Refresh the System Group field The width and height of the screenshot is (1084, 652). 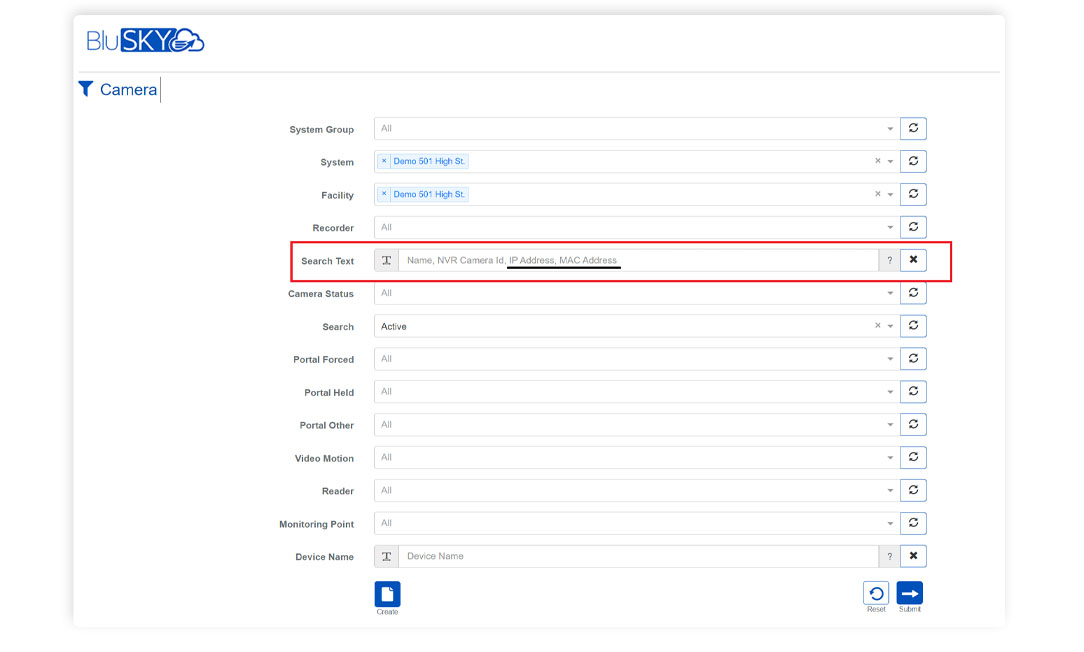tap(913, 129)
